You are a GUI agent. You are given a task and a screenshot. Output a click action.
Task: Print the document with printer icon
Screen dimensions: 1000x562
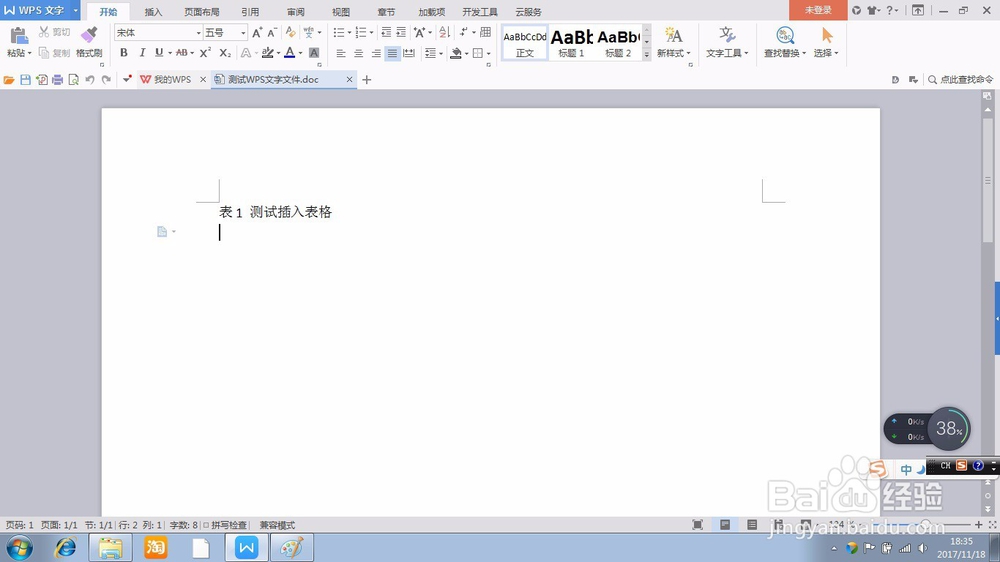57,80
